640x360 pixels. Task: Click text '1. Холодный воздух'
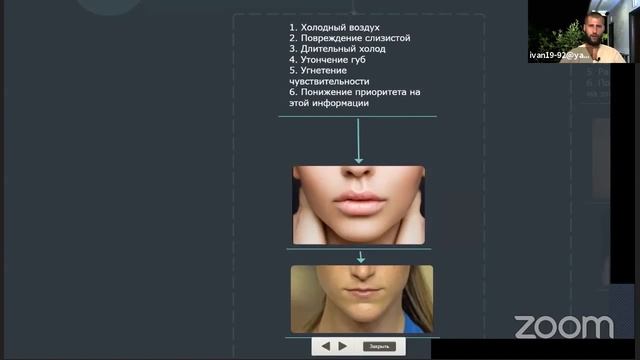click(334, 27)
